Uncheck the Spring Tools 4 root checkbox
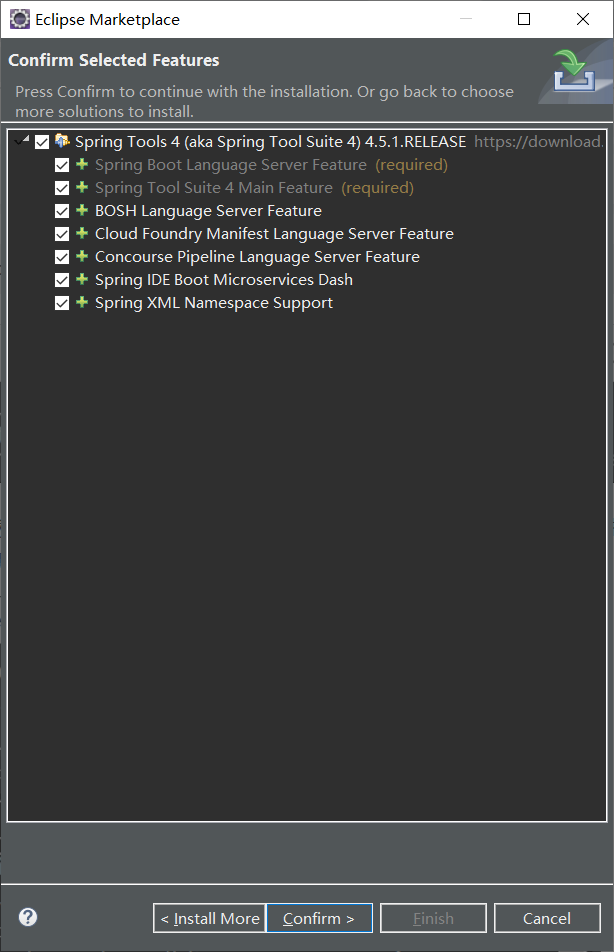This screenshot has height=952, width=614. click(x=42, y=141)
